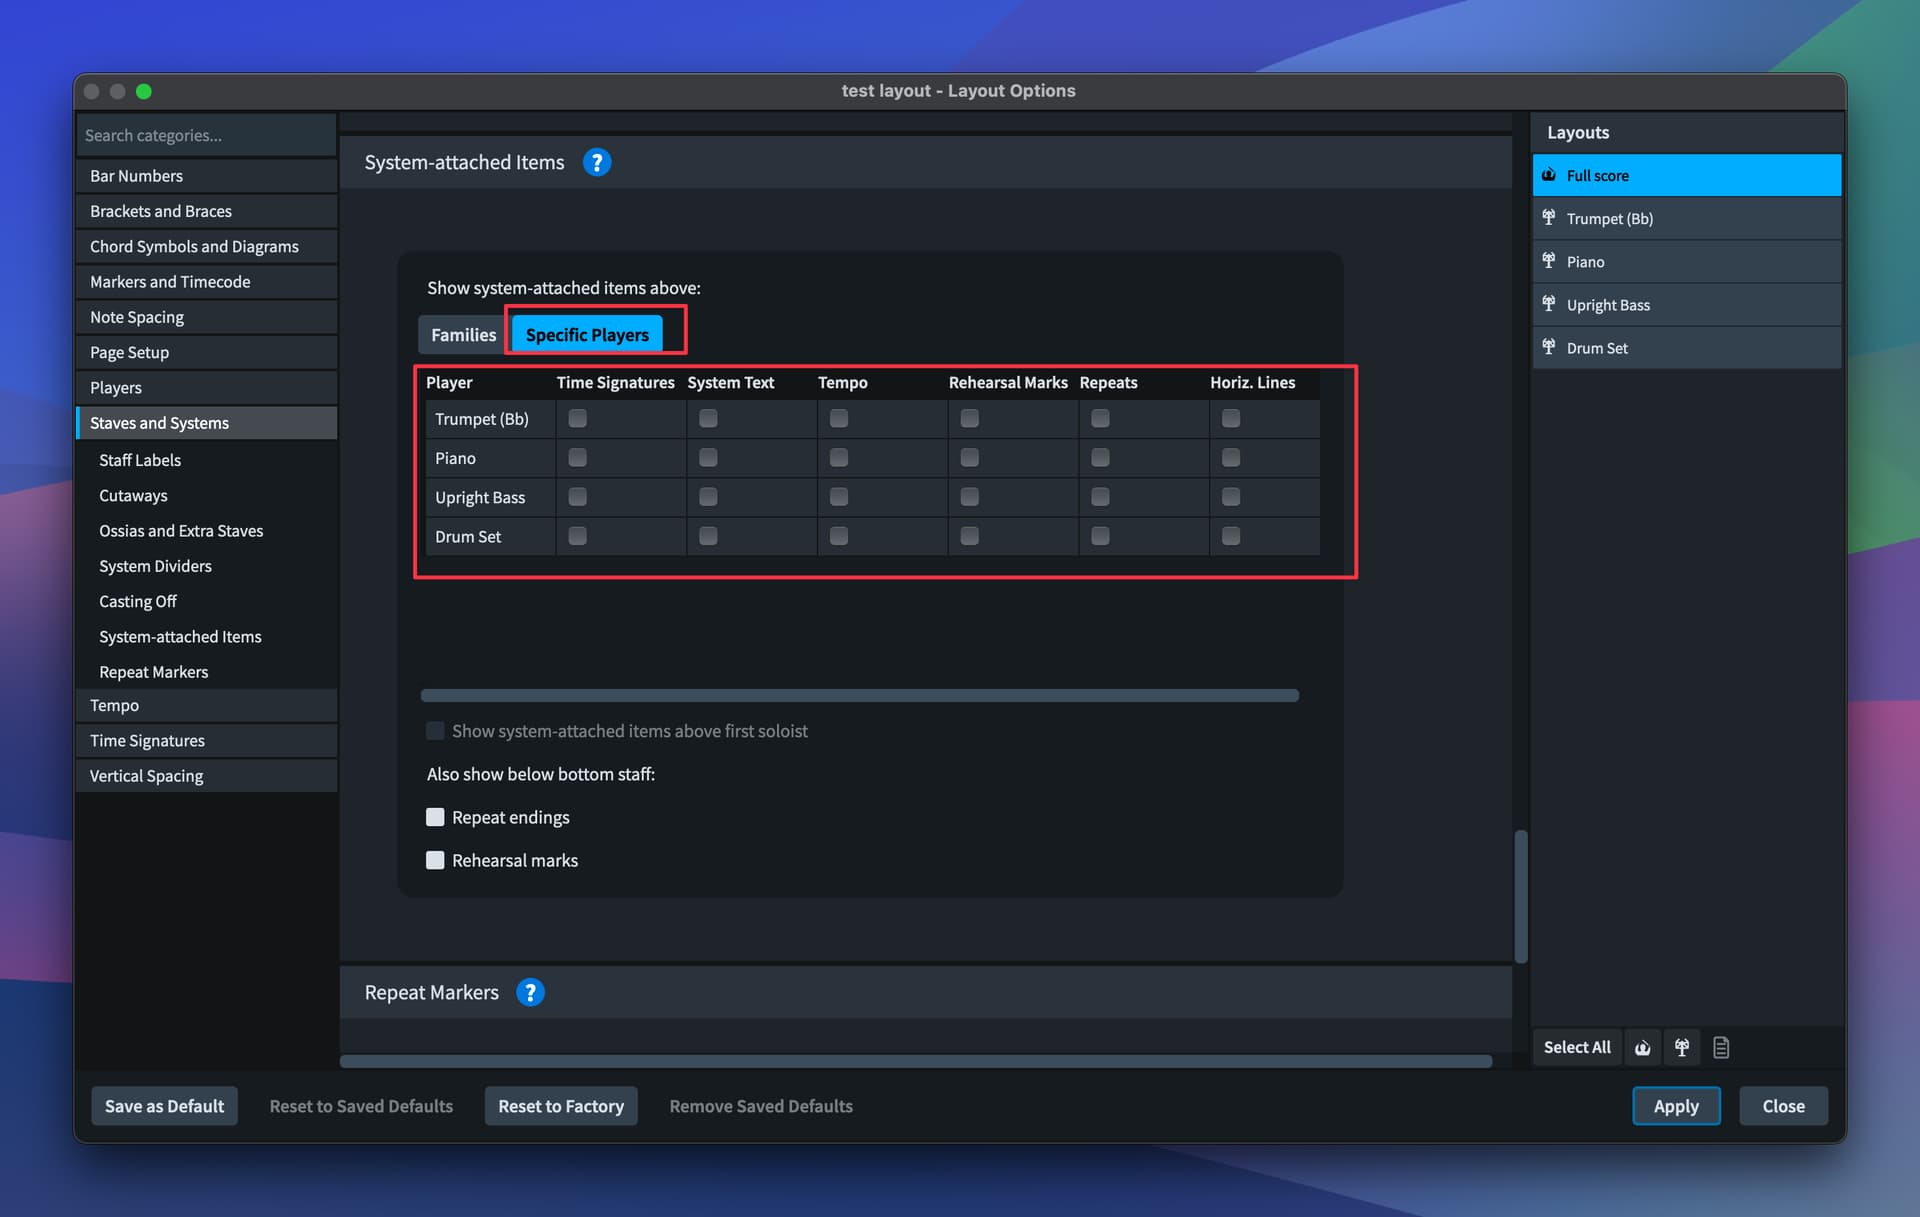Tick the Tempo checkbox for Piano
This screenshot has width=1920, height=1217.
pyautogui.click(x=839, y=457)
